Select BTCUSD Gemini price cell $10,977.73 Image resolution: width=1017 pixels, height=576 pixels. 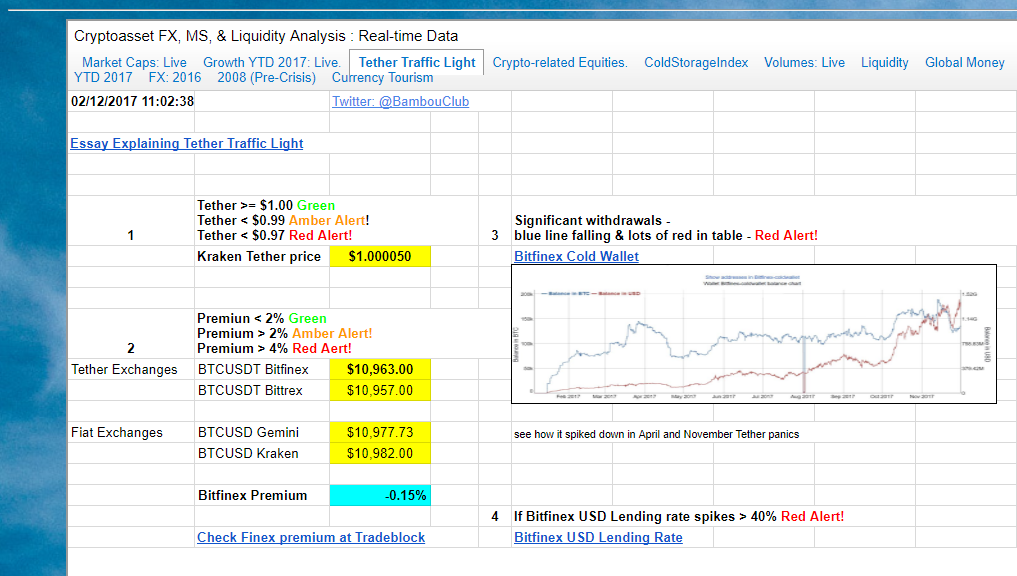click(x=380, y=432)
